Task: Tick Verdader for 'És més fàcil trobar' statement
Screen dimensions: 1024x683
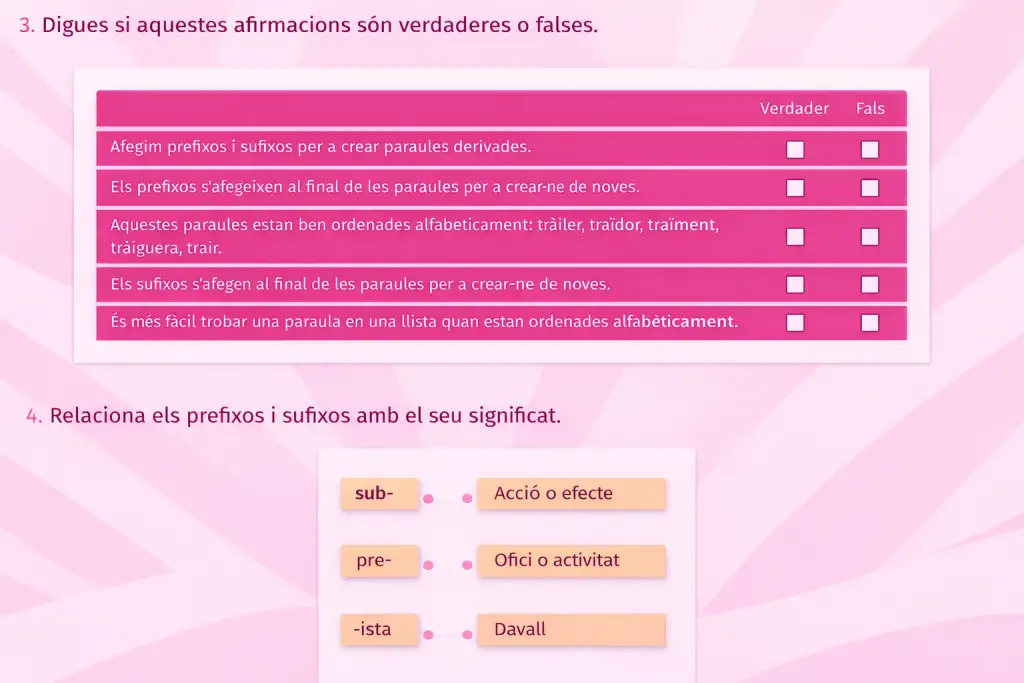Action: pyautogui.click(x=795, y=322)
